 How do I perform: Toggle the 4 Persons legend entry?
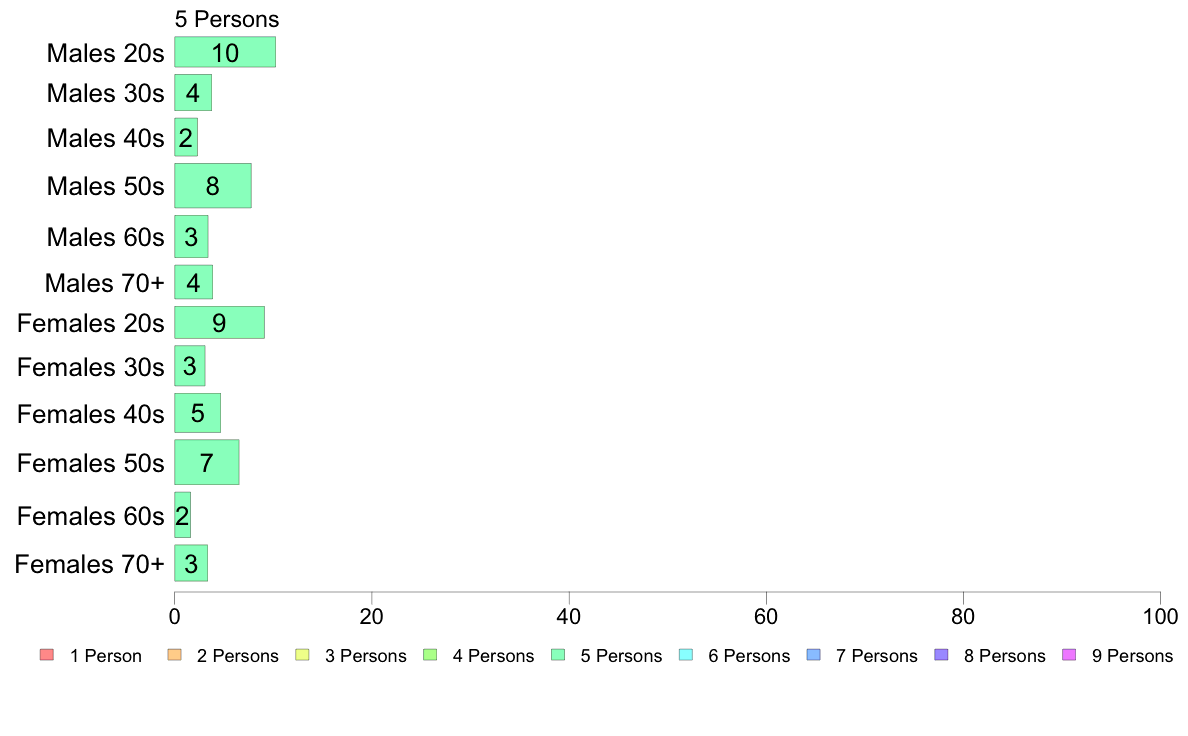point(479,656)
